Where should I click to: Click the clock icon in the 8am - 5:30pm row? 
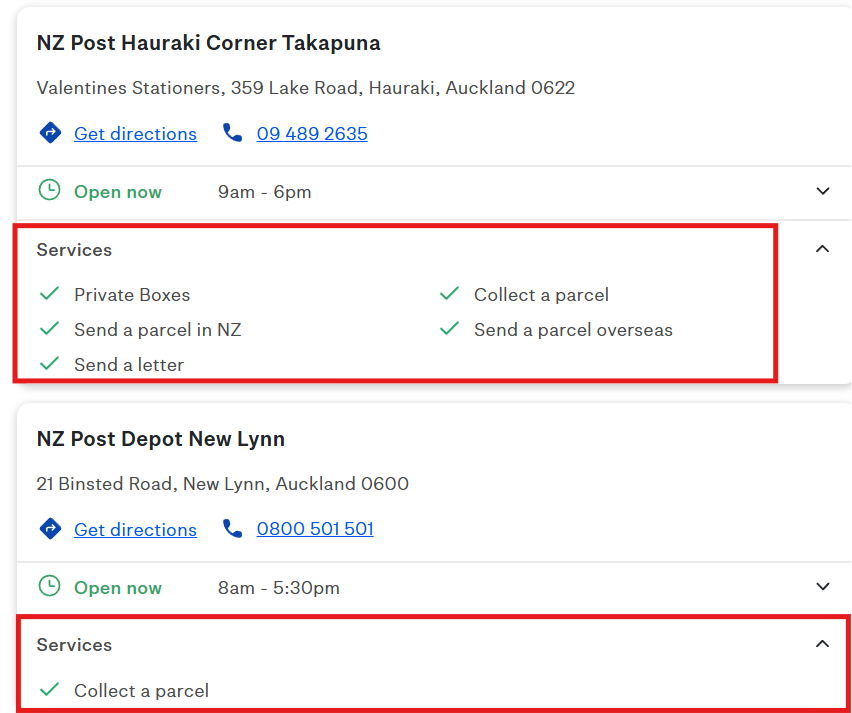(x=49, y=586)
